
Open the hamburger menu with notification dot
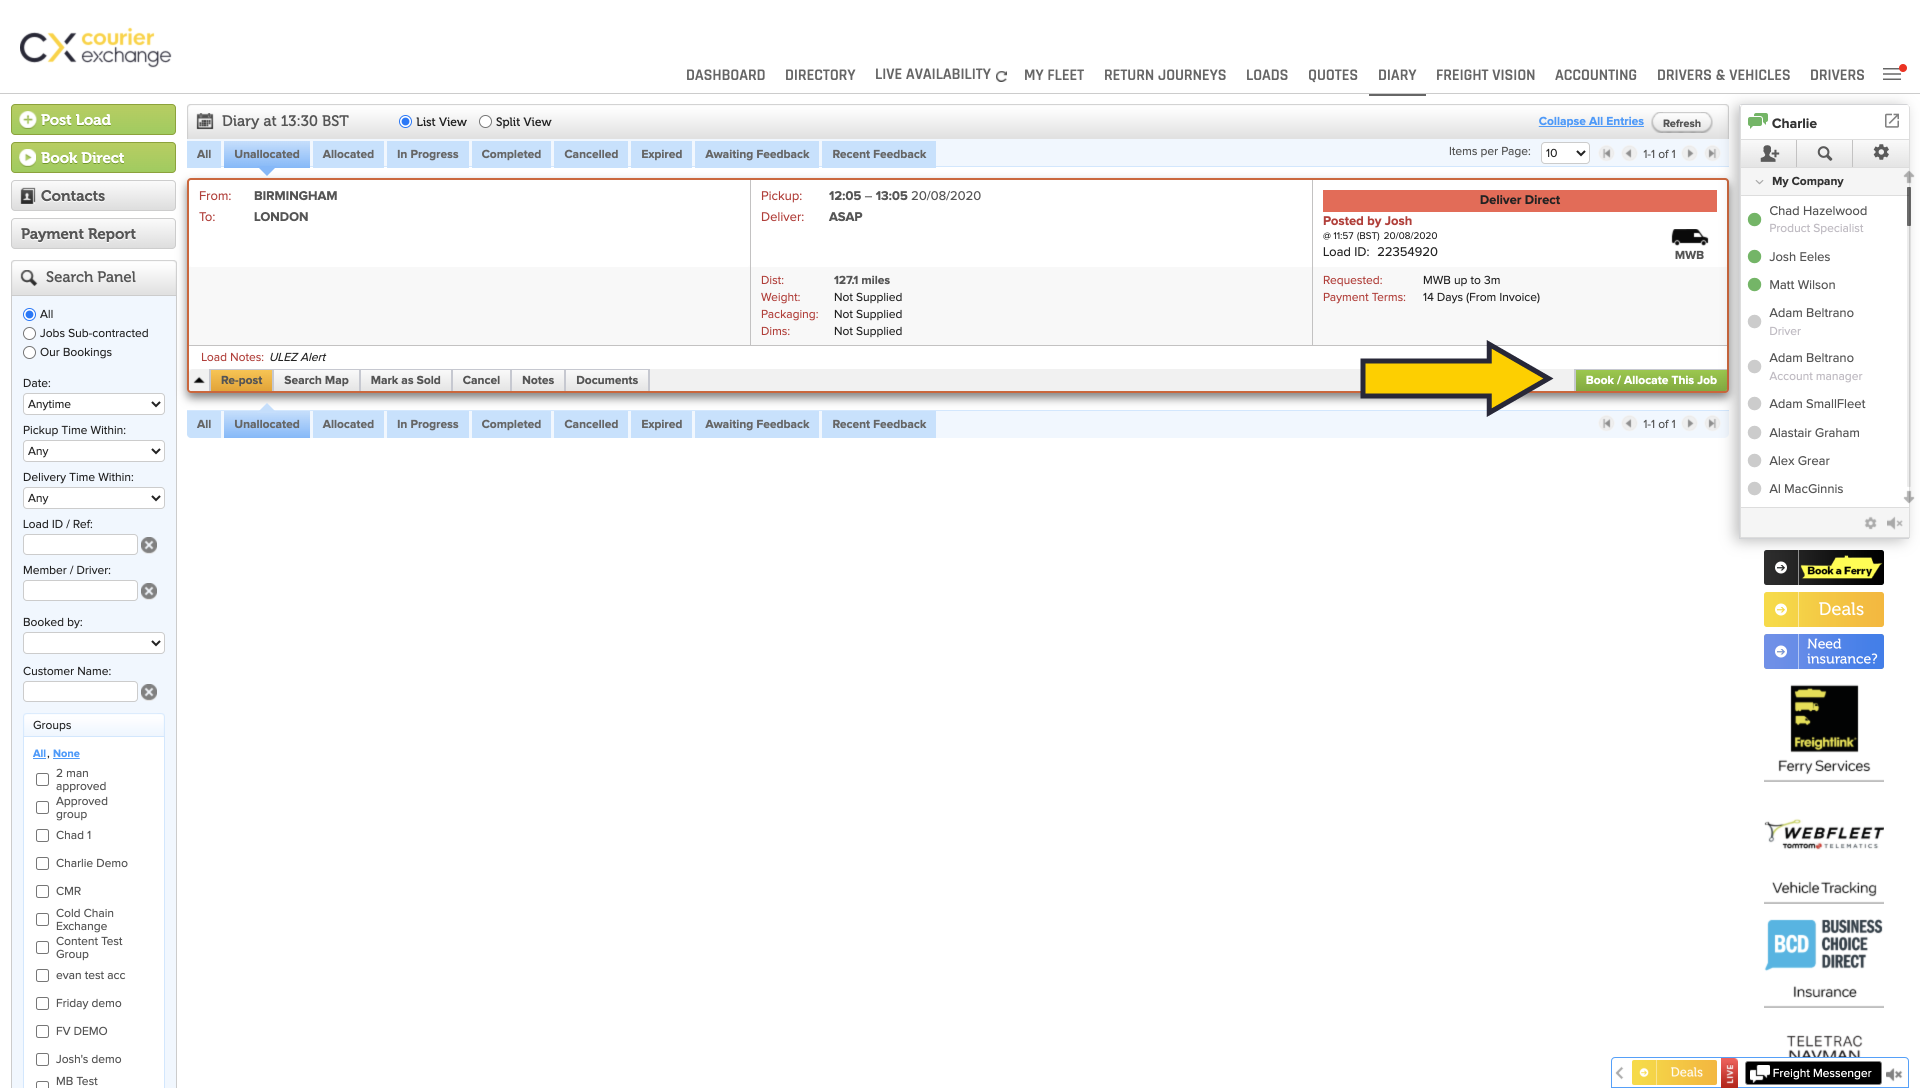pyautogui.click(x=1892, y=74)
